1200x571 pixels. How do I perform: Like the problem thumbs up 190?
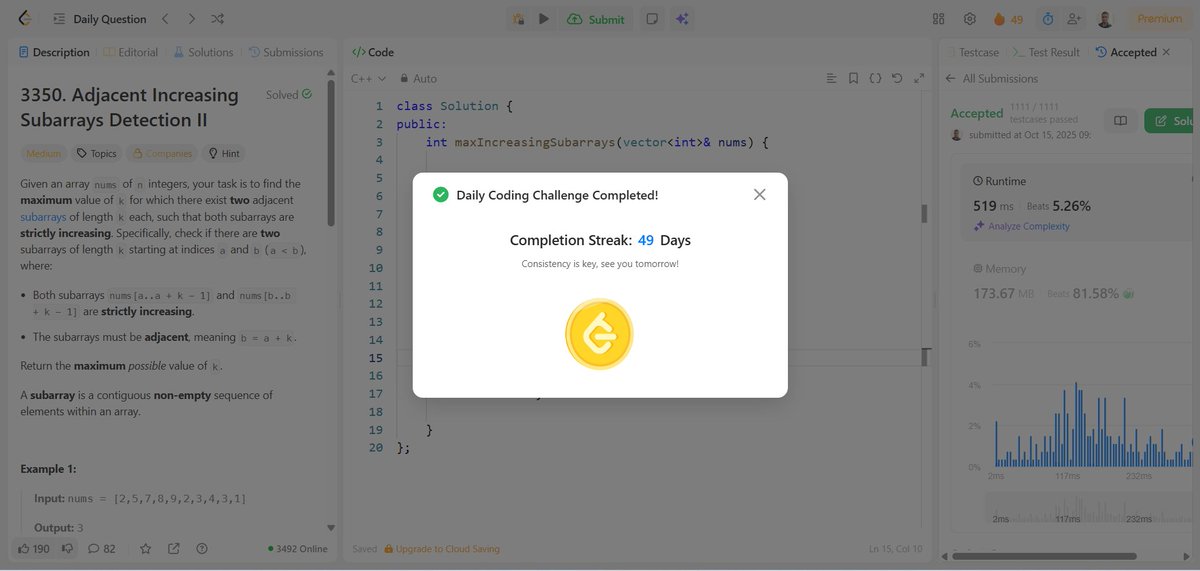pyautogui.click(x=33, y=548)
